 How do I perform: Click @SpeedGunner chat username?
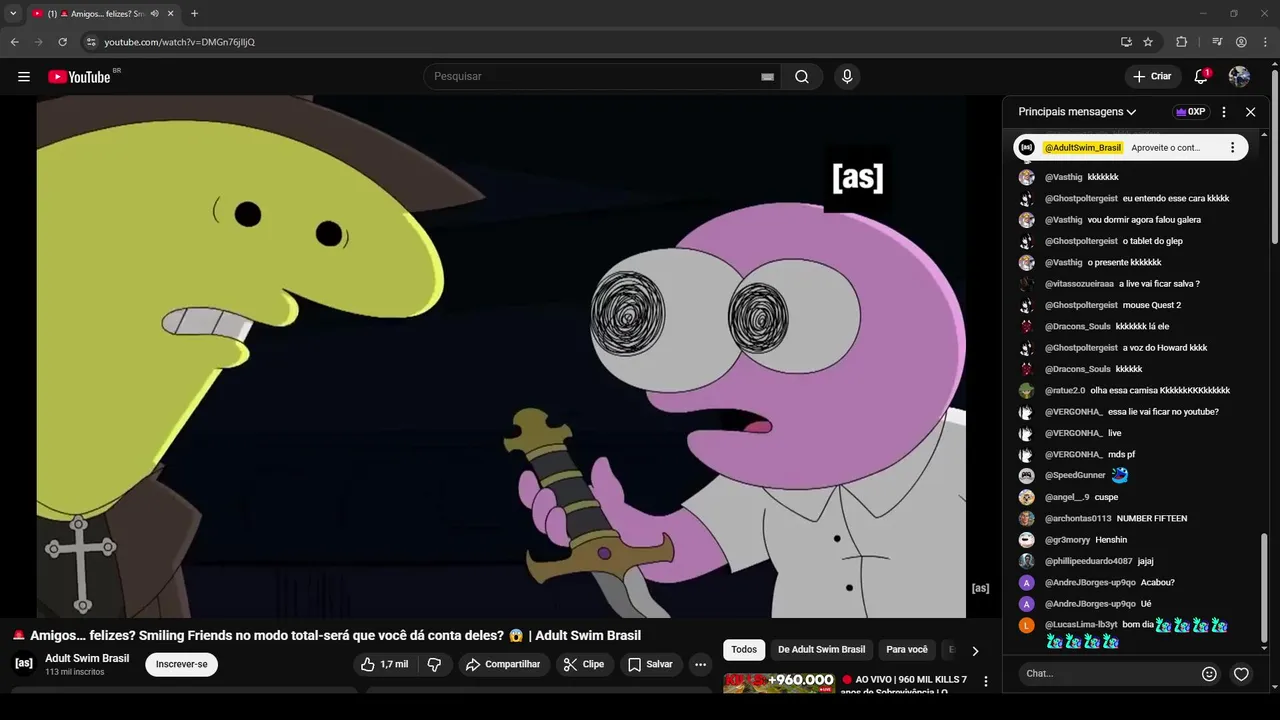click(x=1075, y=476)
